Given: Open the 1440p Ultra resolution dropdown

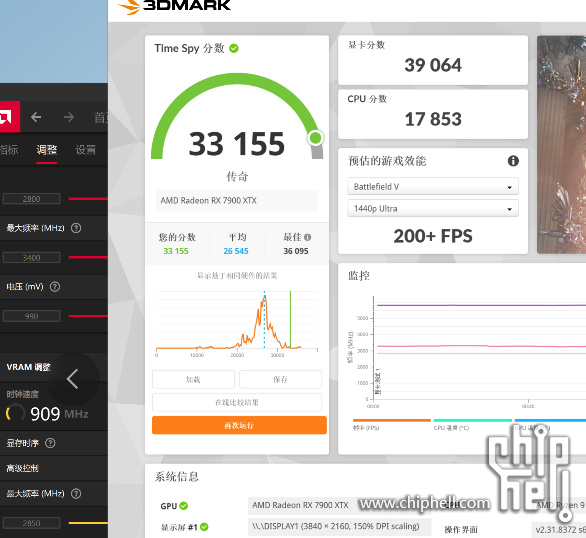Looking at the screenshot, I should [433, 208].
